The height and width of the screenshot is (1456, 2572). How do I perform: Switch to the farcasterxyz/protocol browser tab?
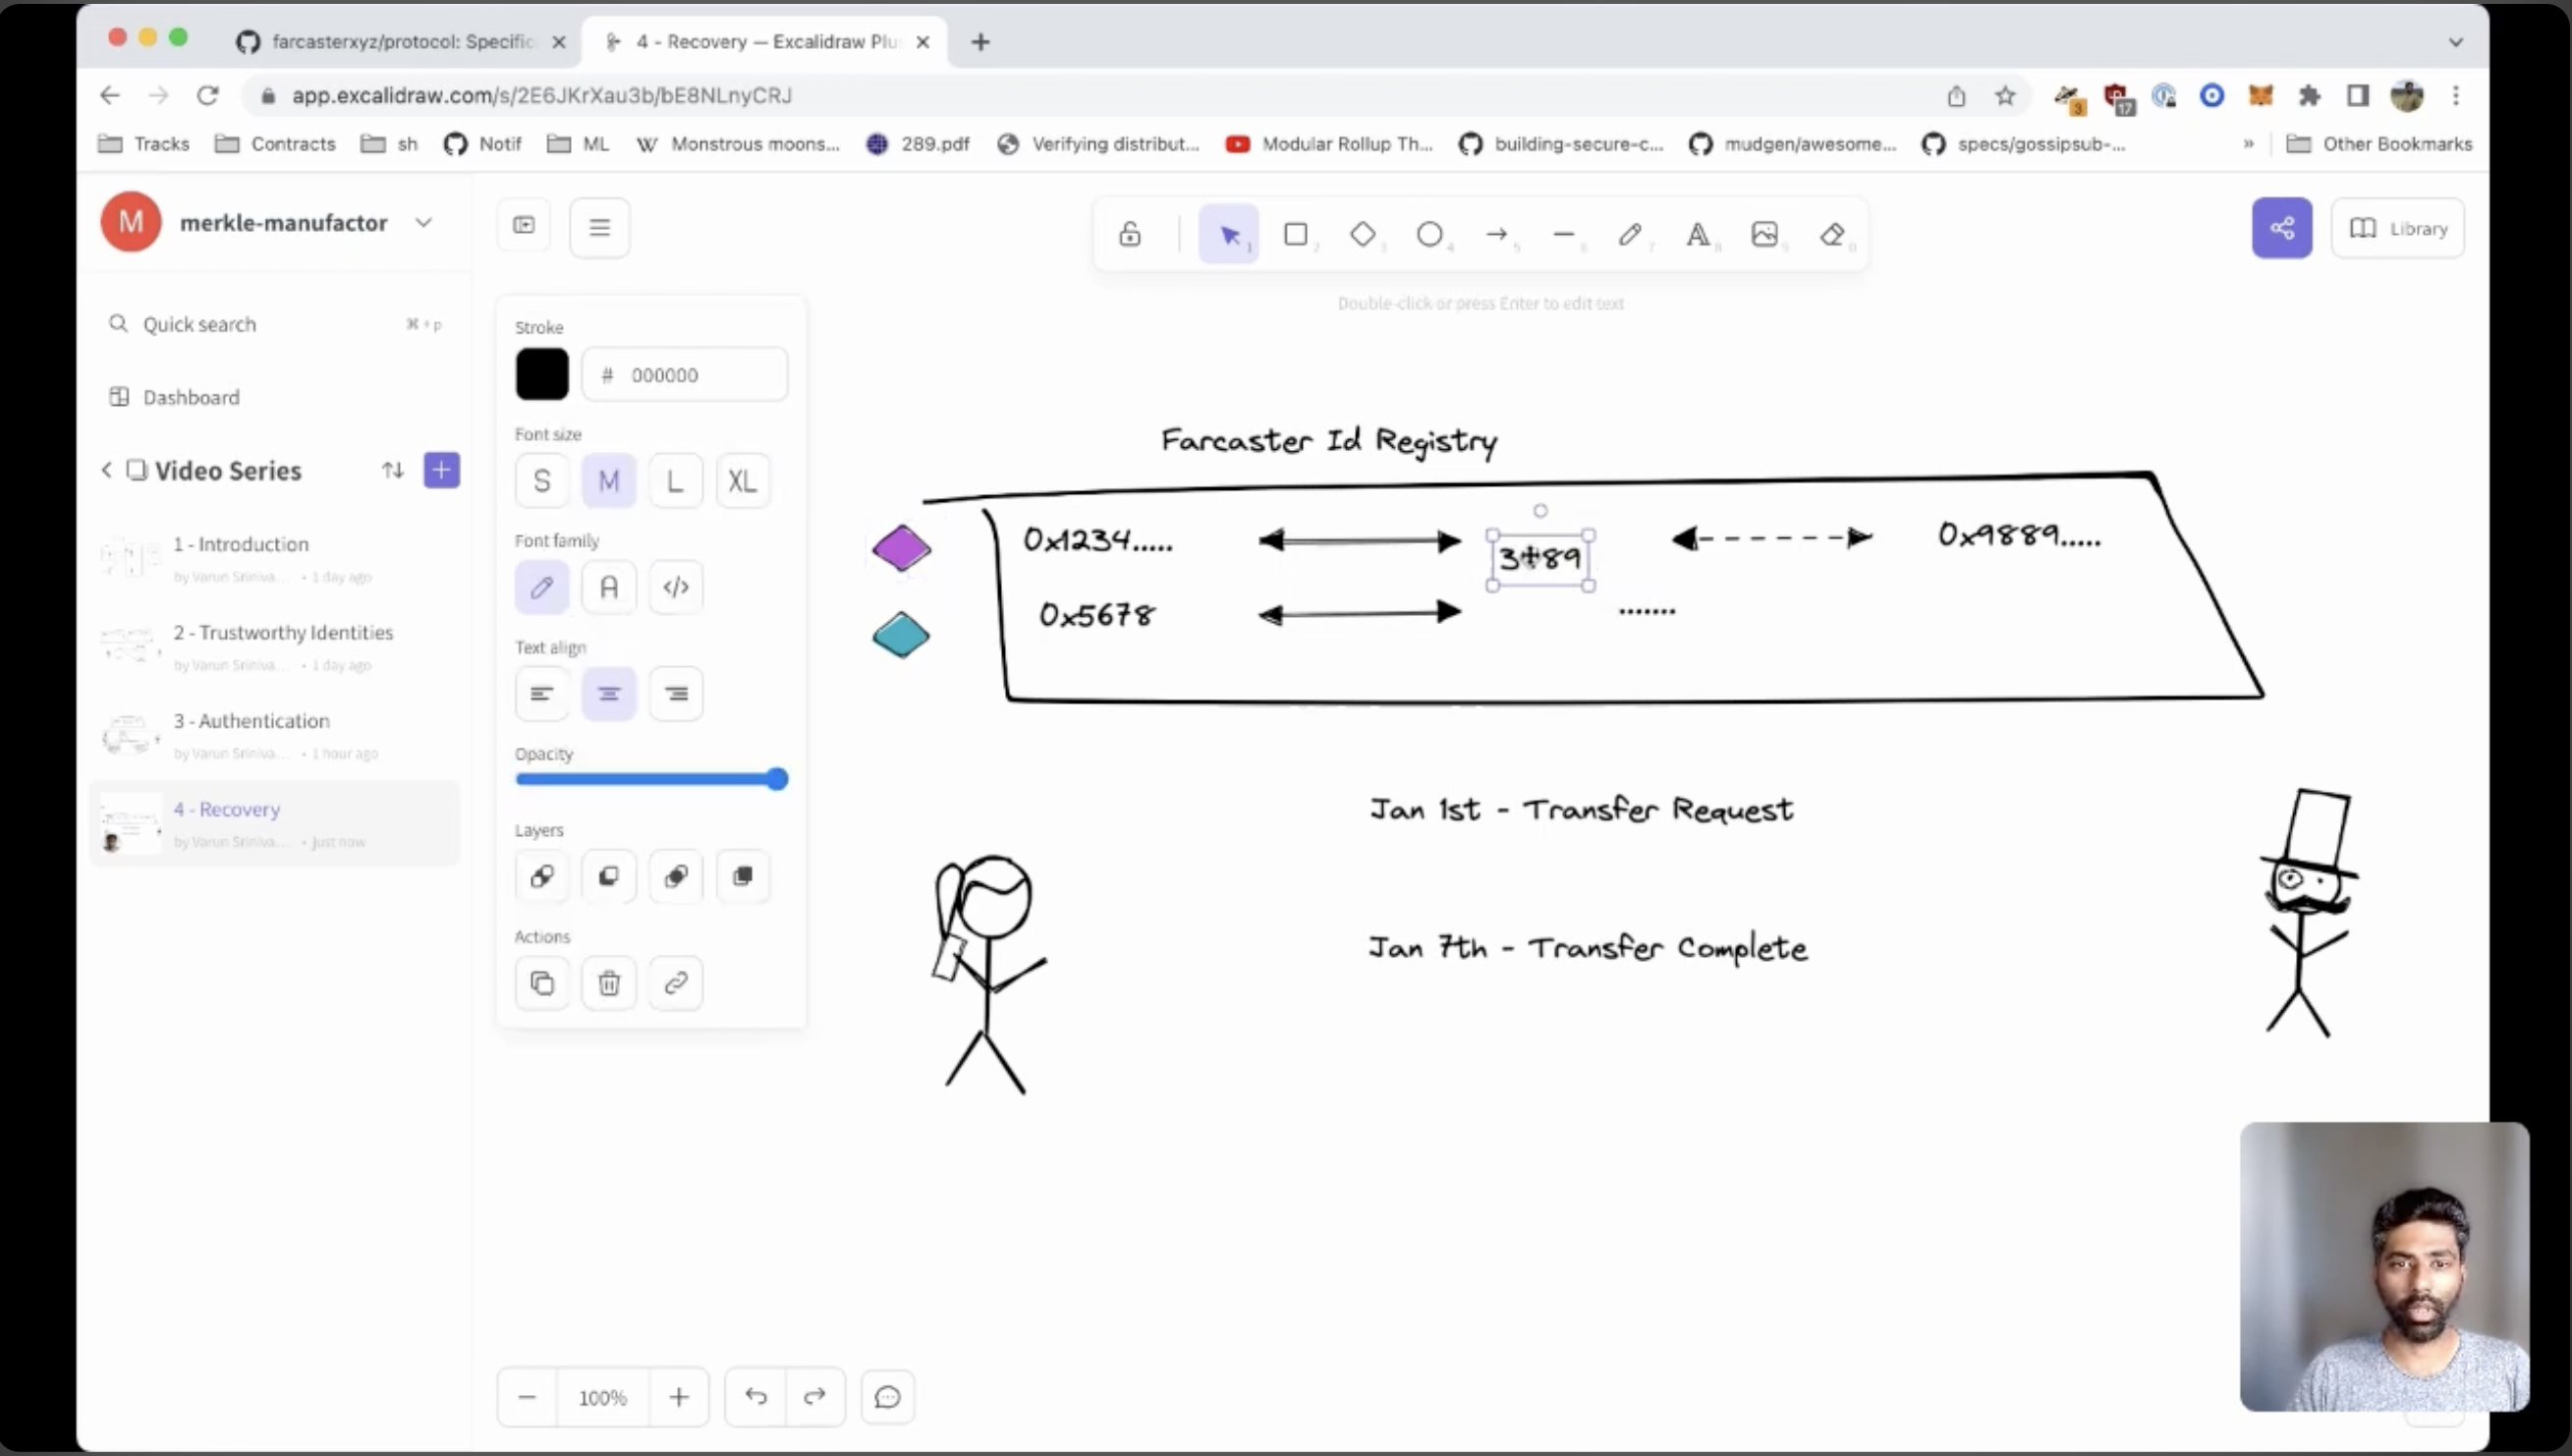[x=400, y=42]
